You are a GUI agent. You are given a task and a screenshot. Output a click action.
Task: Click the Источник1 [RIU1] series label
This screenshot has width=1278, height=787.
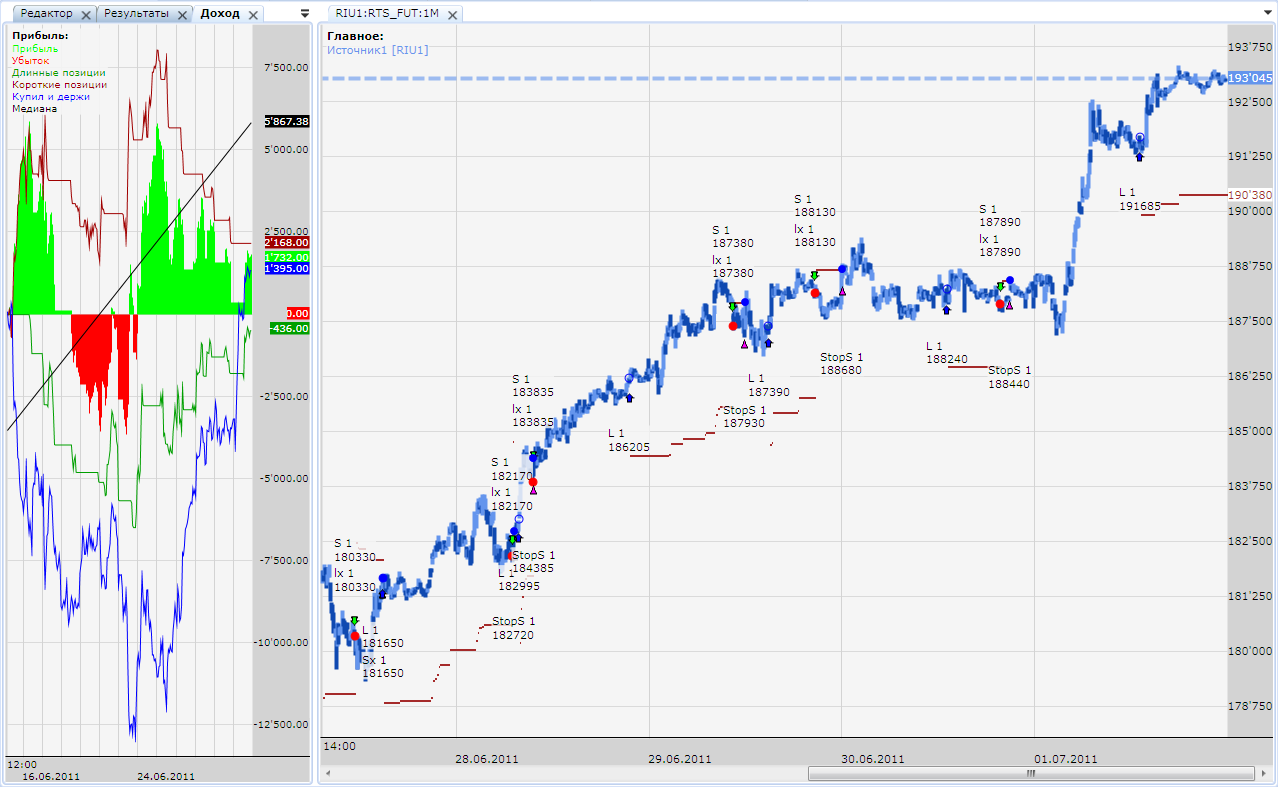(378, 49)
